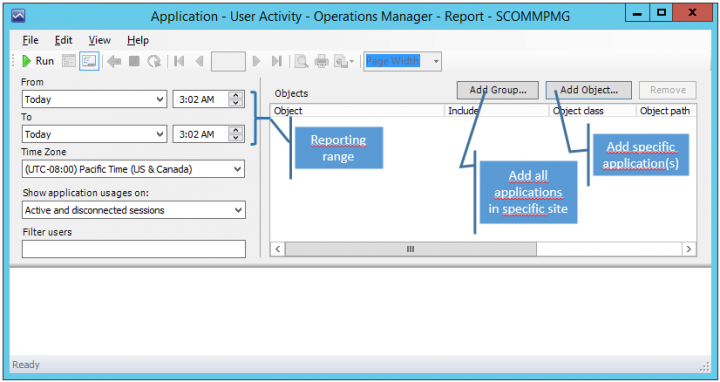Open the Time Zone dropdown

(133, 169)
